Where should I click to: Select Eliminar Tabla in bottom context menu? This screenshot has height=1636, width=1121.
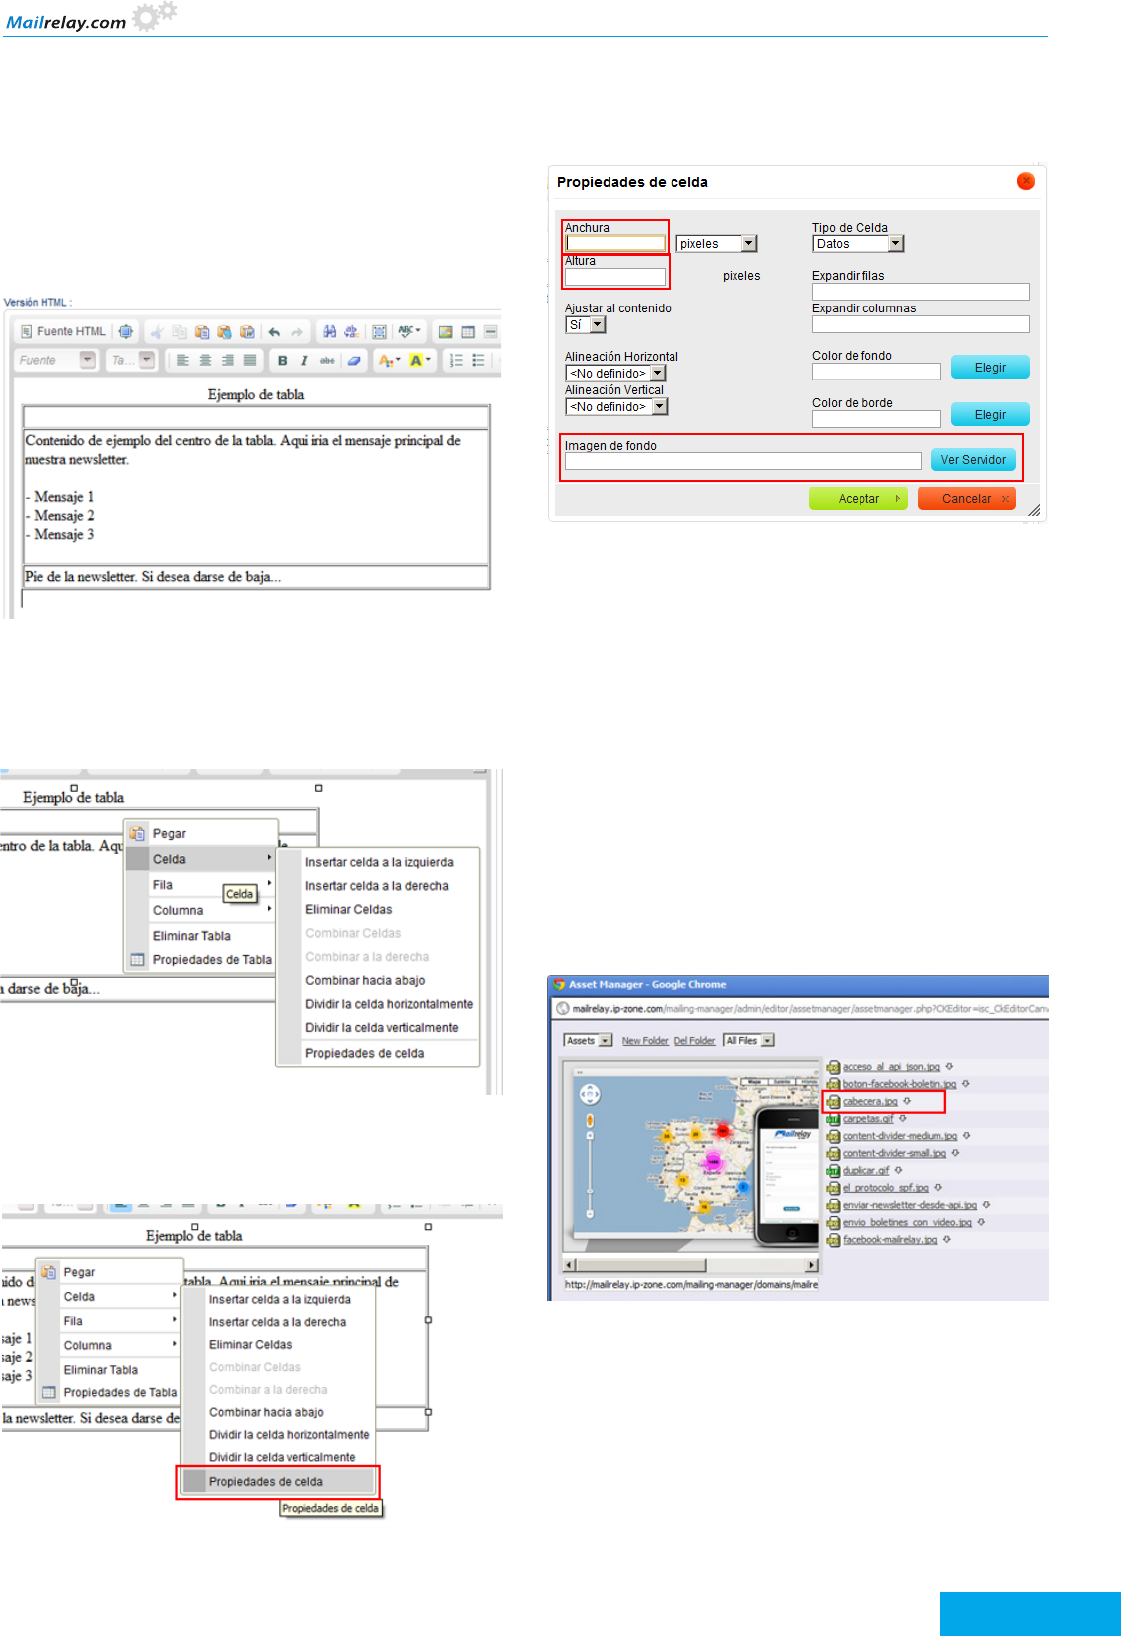pos(101,1370)
